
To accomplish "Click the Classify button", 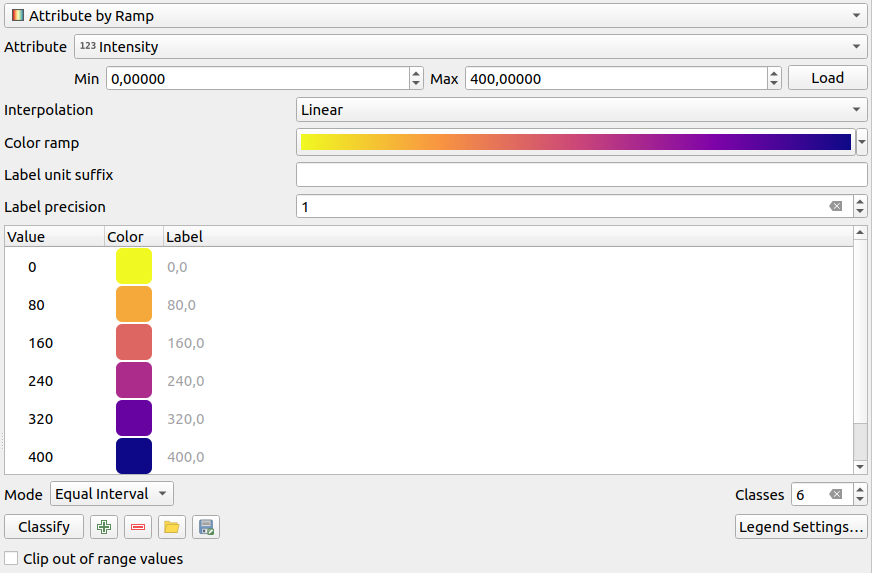I will 44,527.
